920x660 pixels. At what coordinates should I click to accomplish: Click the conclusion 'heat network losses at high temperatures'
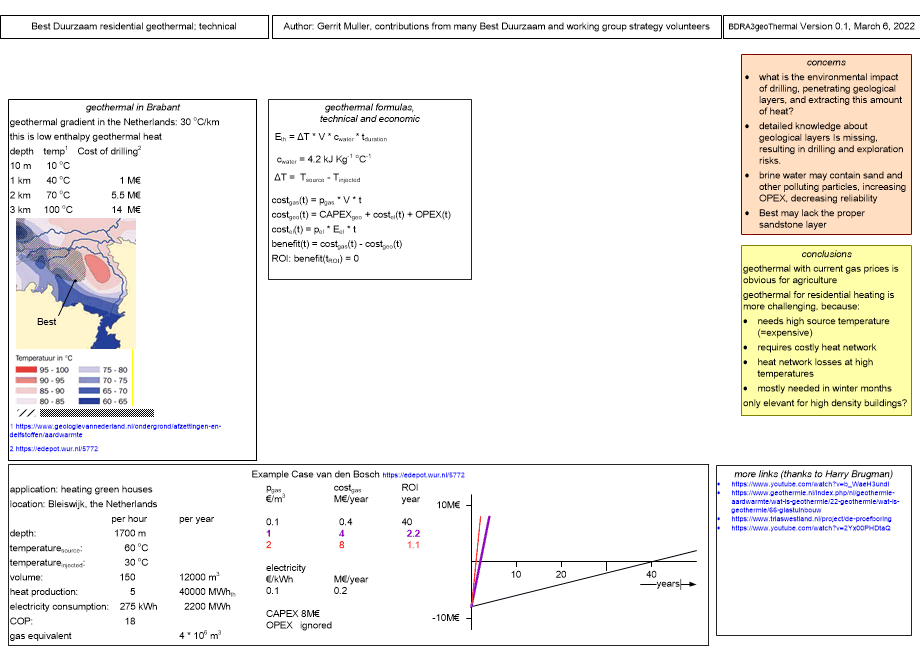pos(815,368)
